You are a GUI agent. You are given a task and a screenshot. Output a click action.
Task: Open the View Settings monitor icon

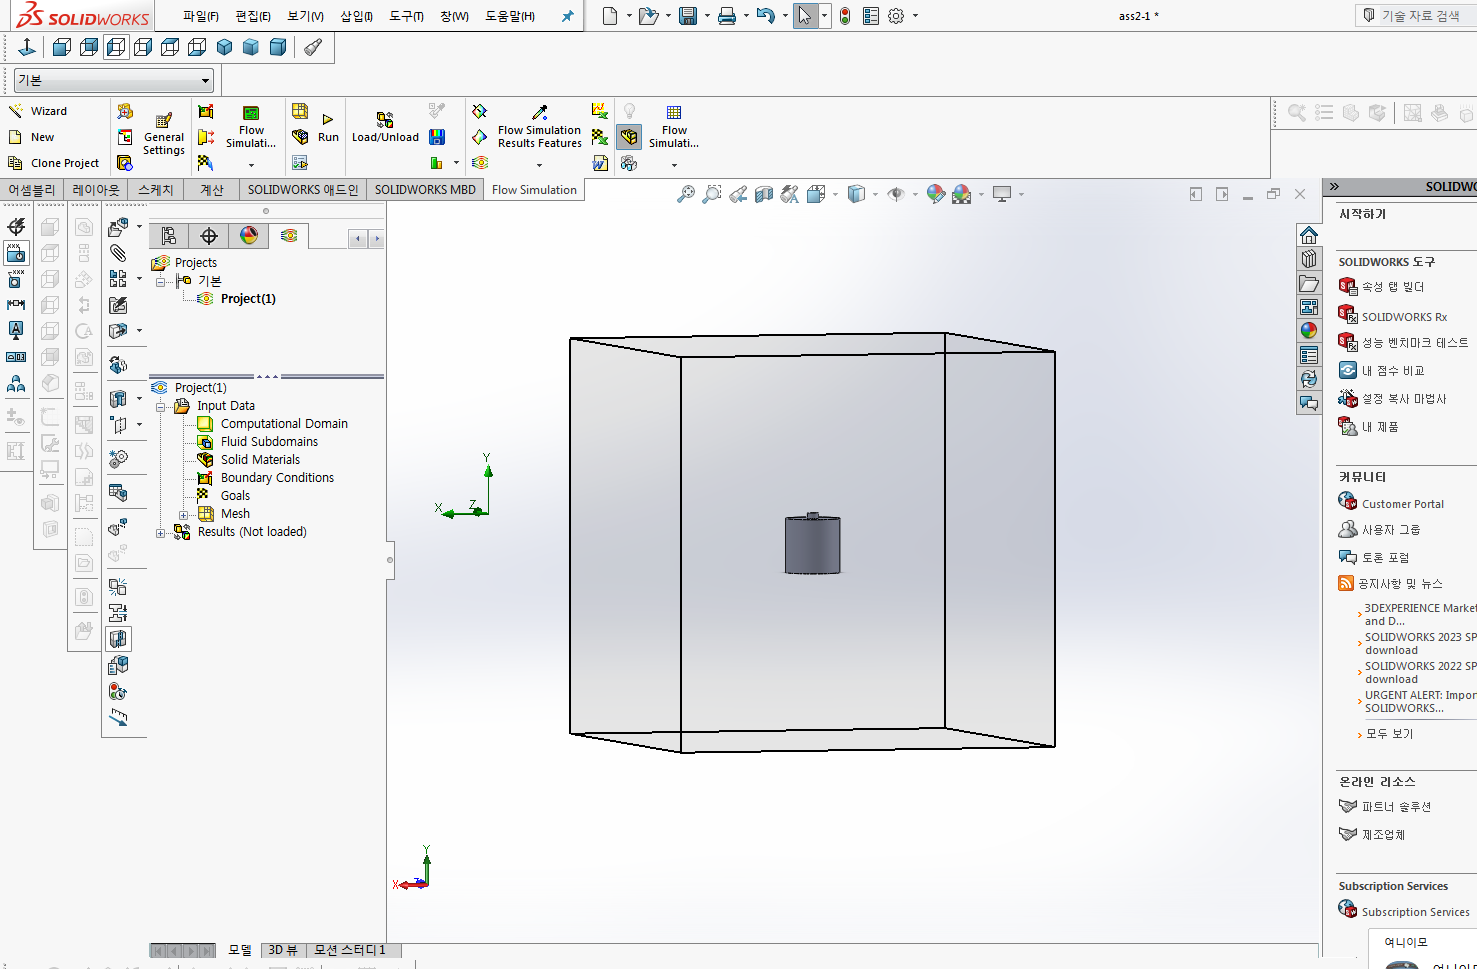[1002, 194]
